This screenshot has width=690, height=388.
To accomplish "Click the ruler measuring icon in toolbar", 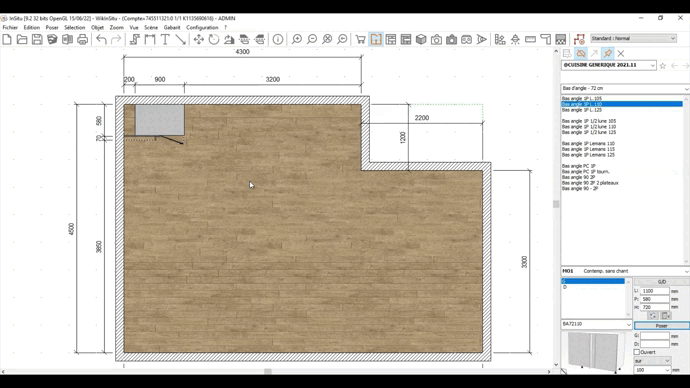I will tap(530, 39).
